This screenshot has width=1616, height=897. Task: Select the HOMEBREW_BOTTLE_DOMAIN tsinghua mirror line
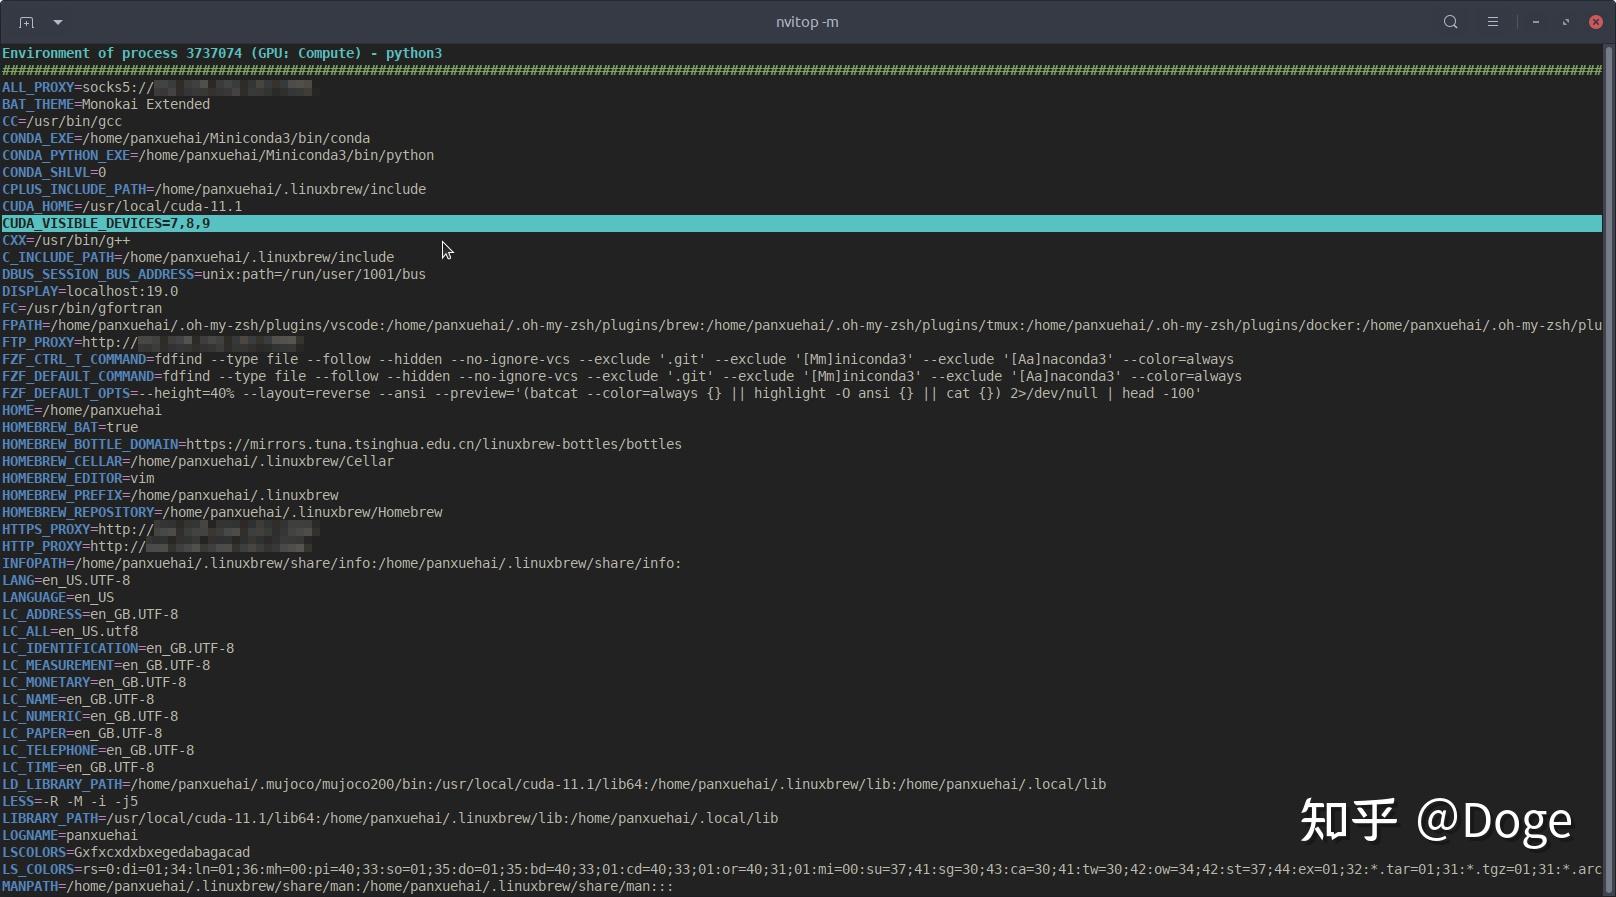point(342,444)
